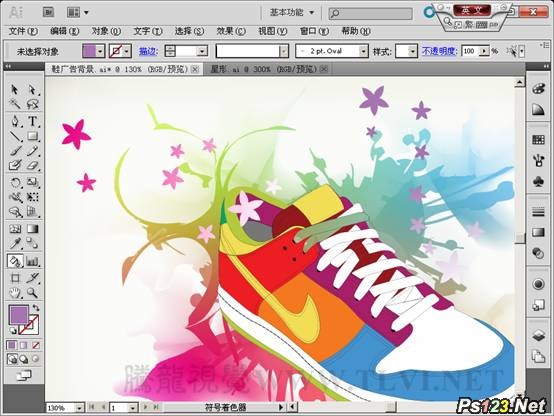Image resolution: width=554 pixels, height=416 pixels.
Task: Open the 不透明度 transparency link
Action: [x=440, y=52]
